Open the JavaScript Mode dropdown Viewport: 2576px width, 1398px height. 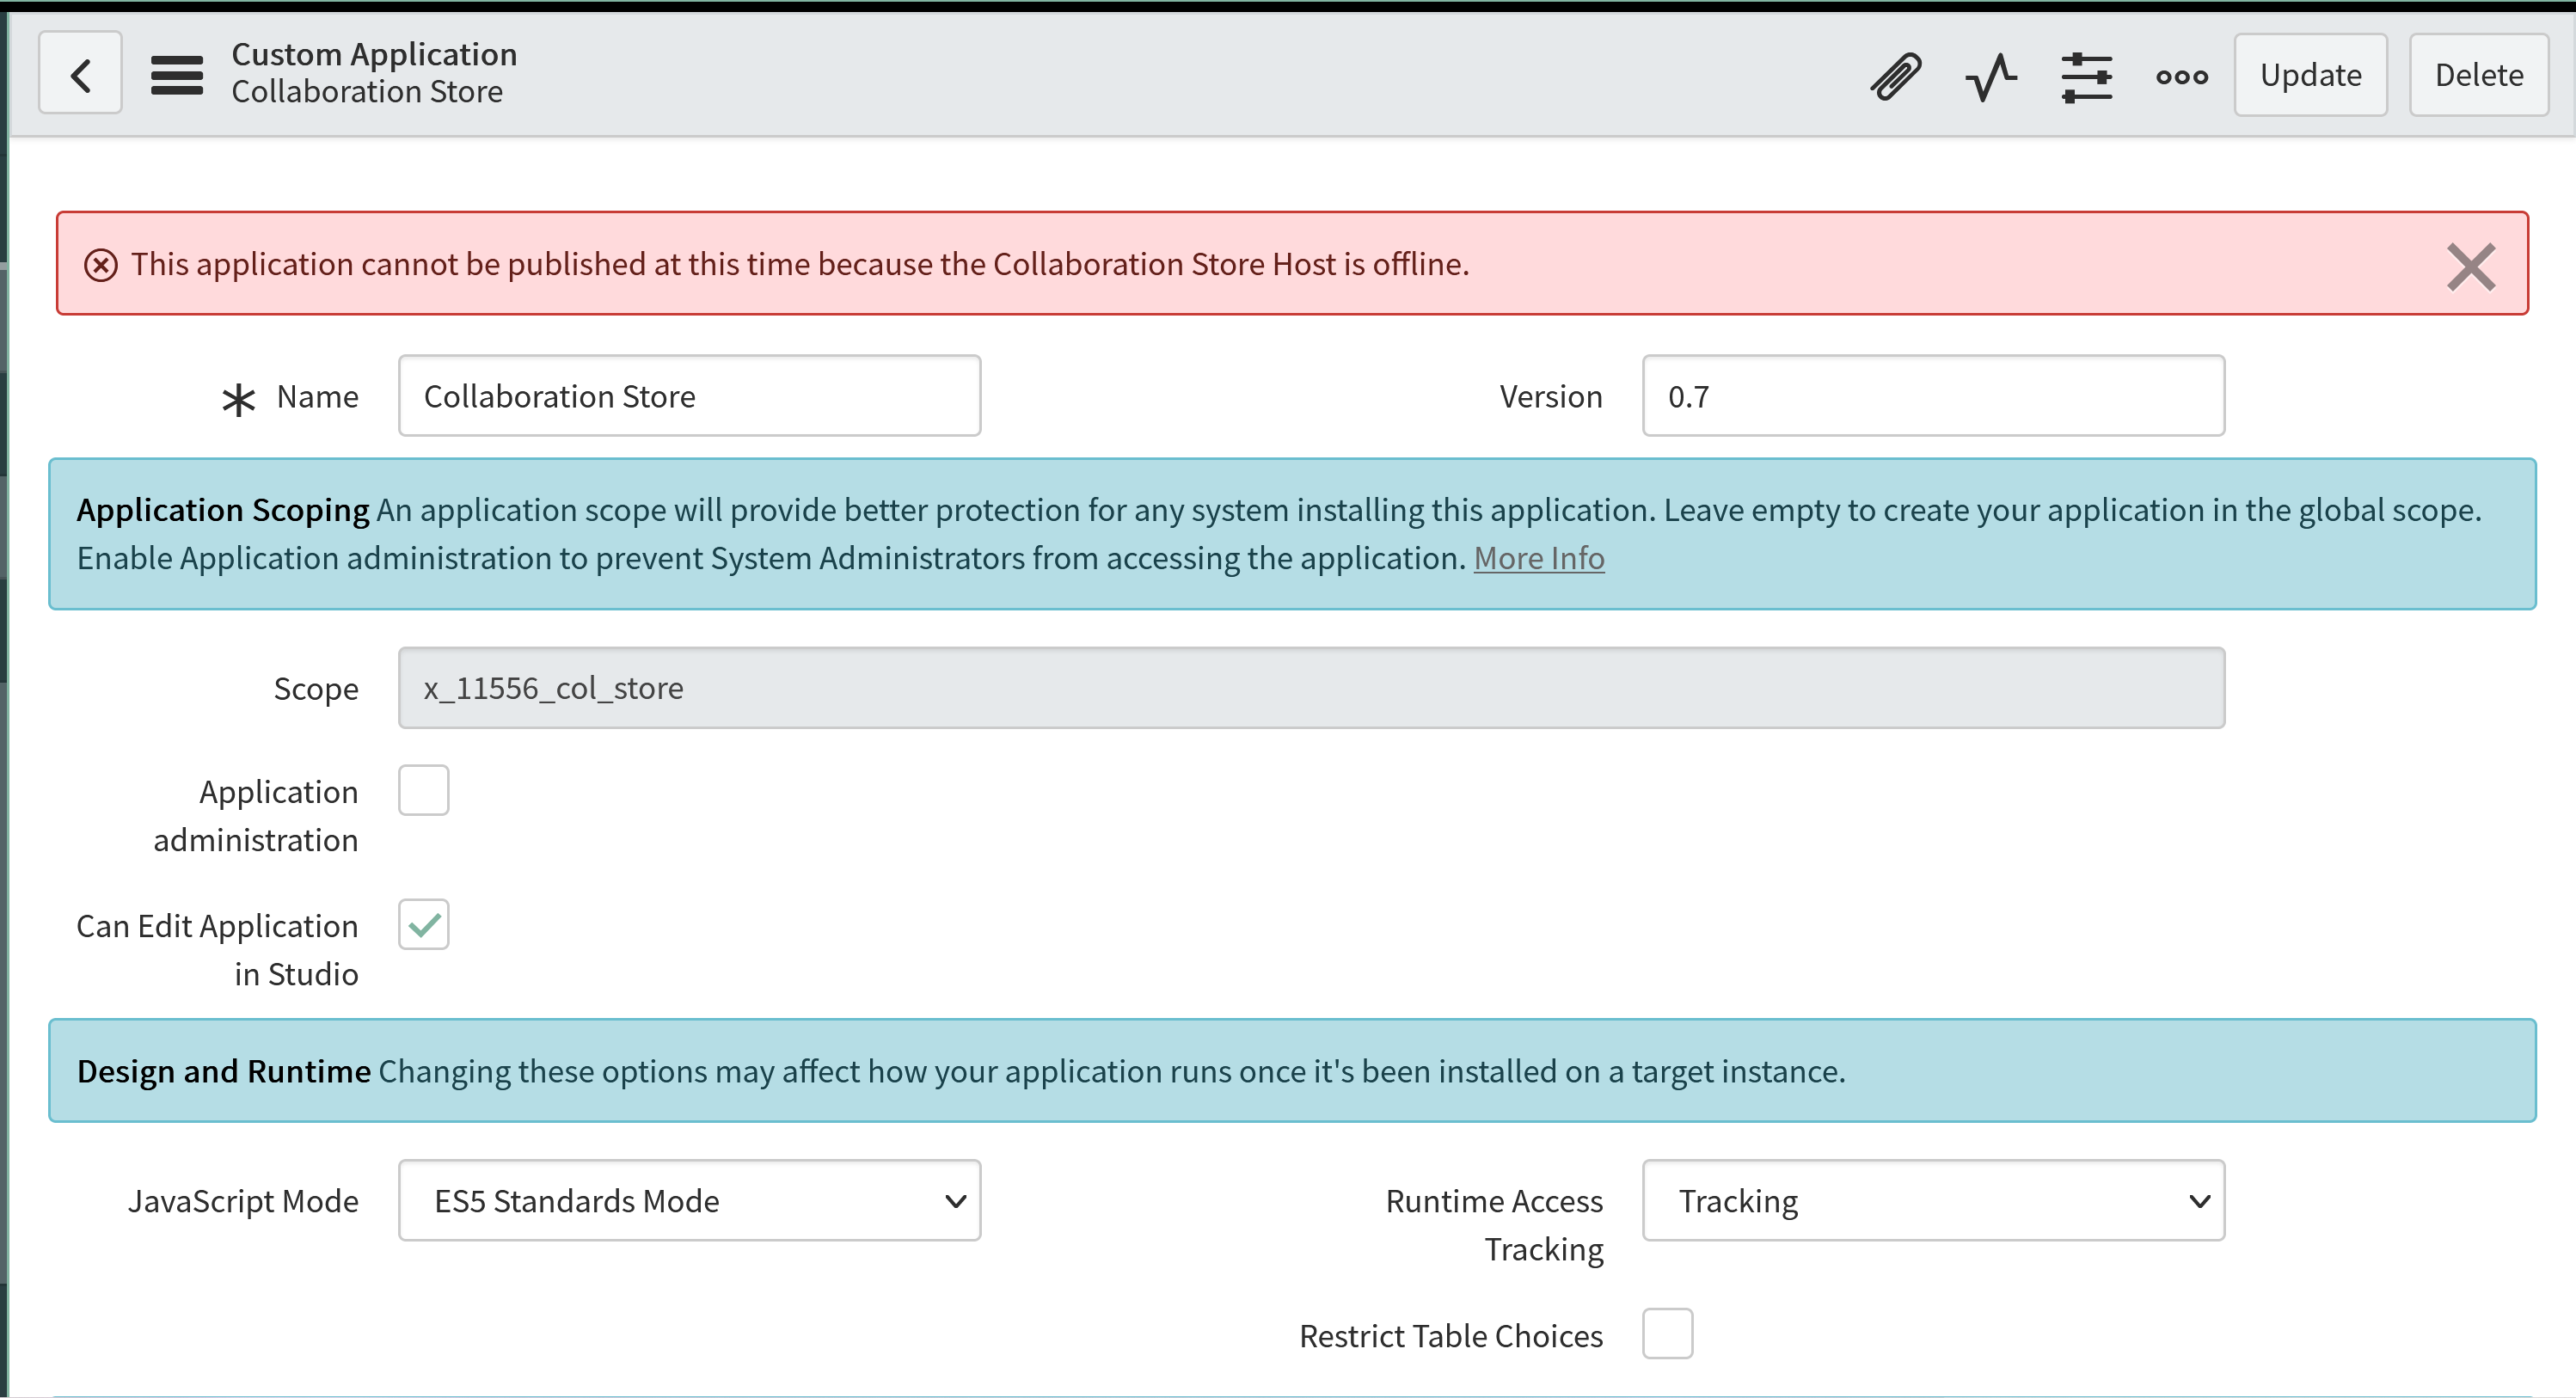[x=689, y=1200]
